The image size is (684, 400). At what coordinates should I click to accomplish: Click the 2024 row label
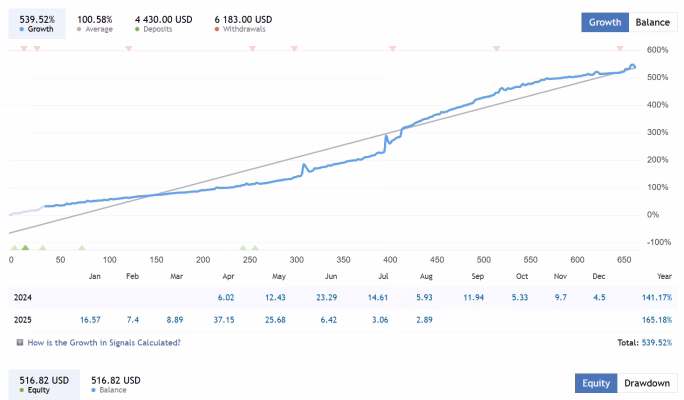coord(23,297)
